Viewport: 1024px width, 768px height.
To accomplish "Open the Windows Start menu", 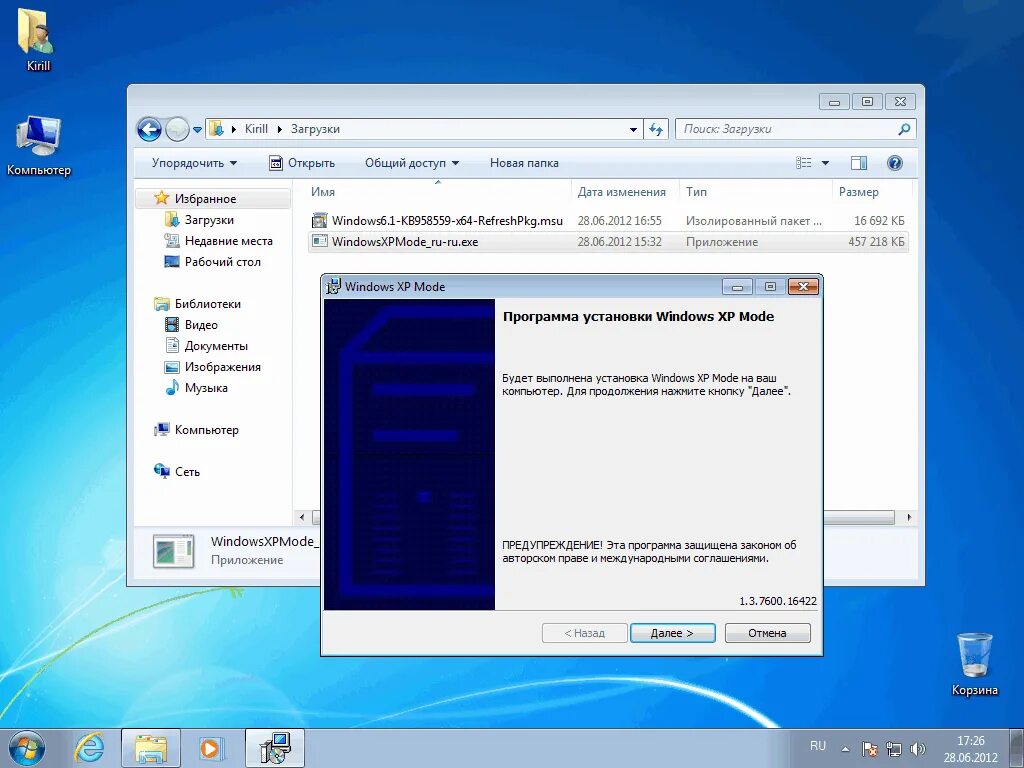I will [27, 748].
